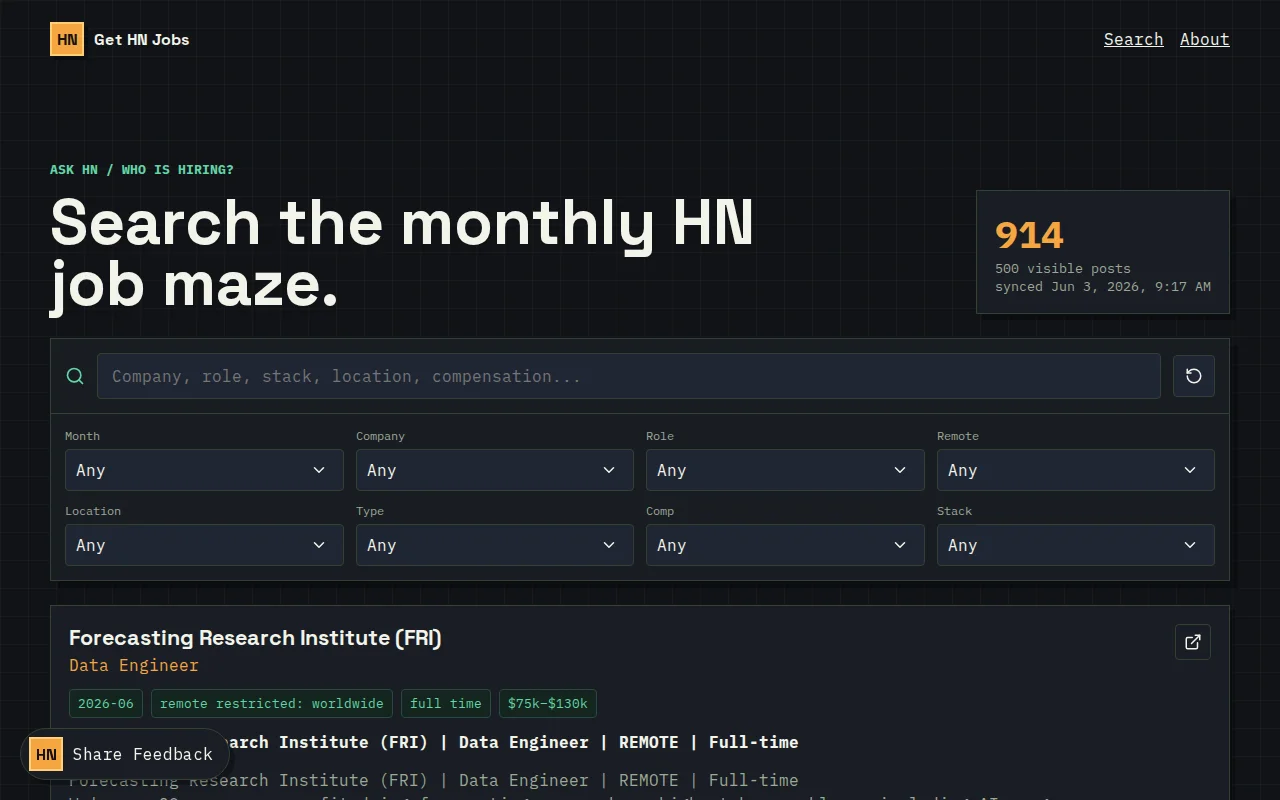The height and width of the screenshot is (800, 1280).
Task: Click the search magnifier icon
Action: coord(75,376)
